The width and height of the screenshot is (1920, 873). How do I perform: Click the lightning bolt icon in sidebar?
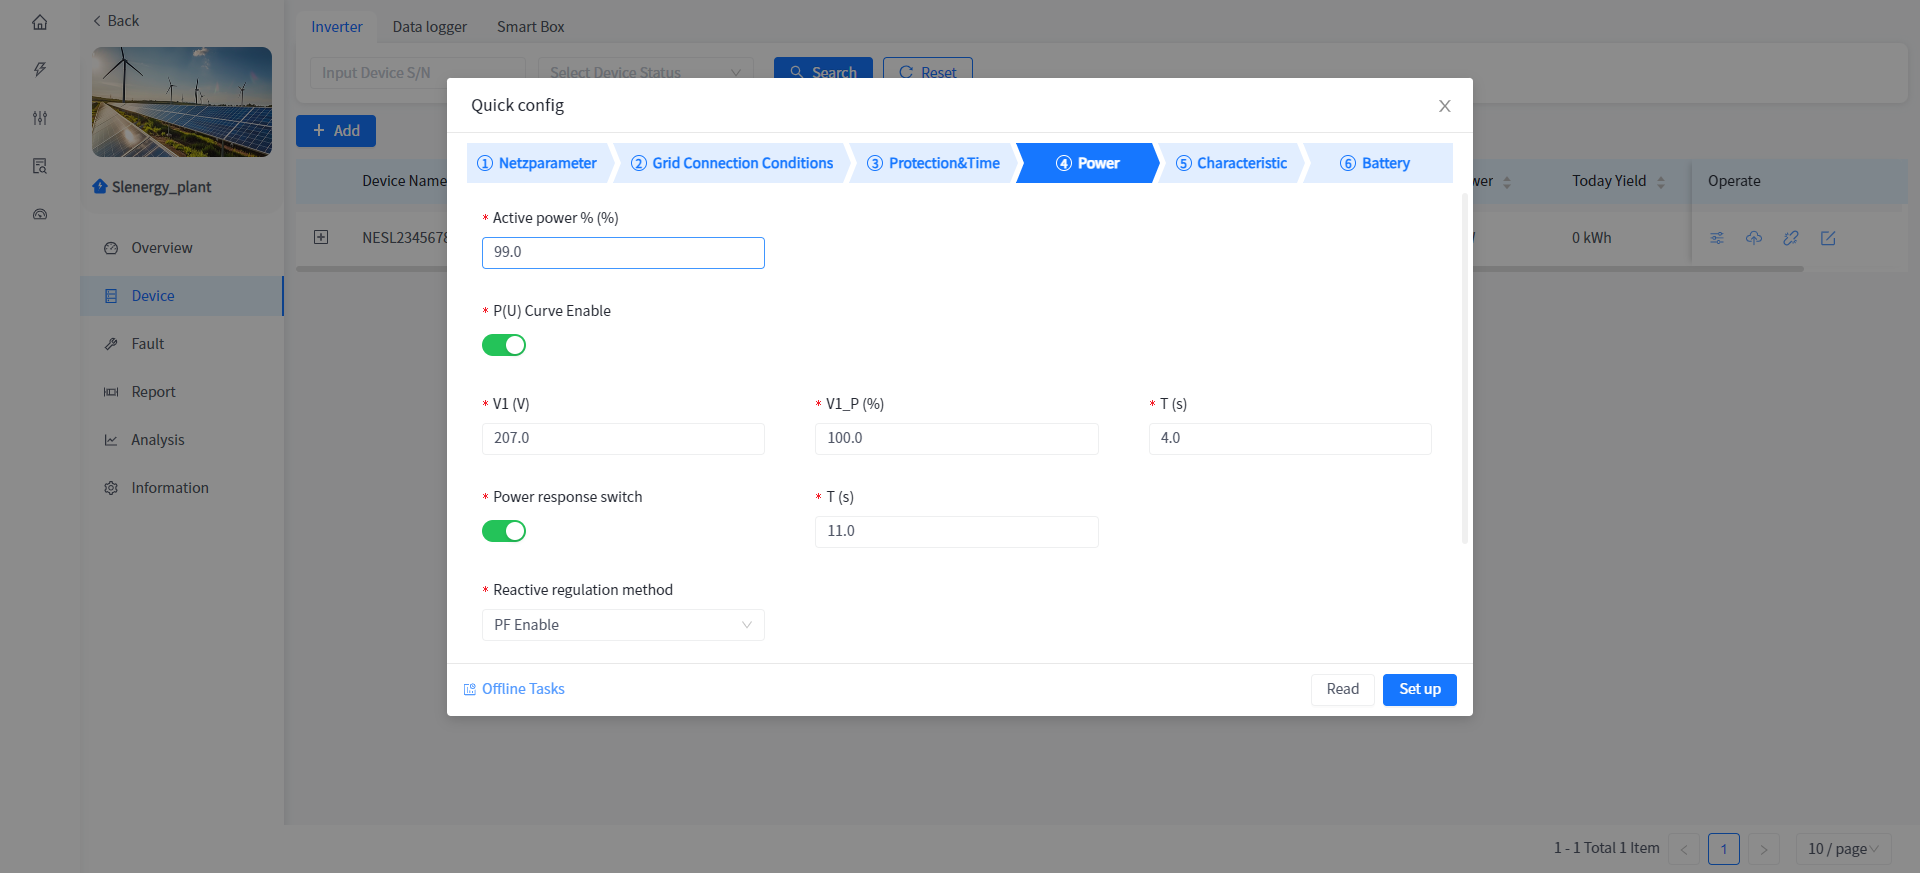point(40,70)
